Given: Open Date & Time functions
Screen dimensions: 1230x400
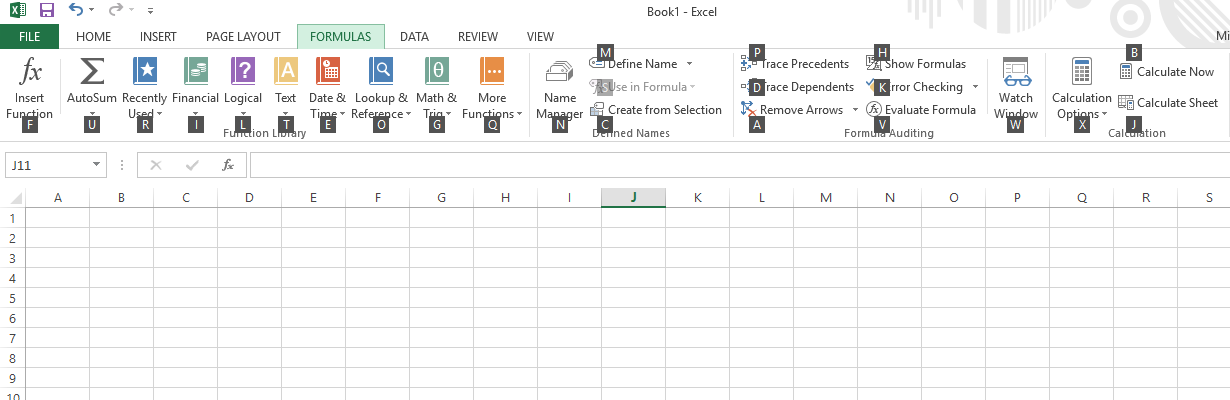Looking at the screenshot, I should (x=327, y=89).
